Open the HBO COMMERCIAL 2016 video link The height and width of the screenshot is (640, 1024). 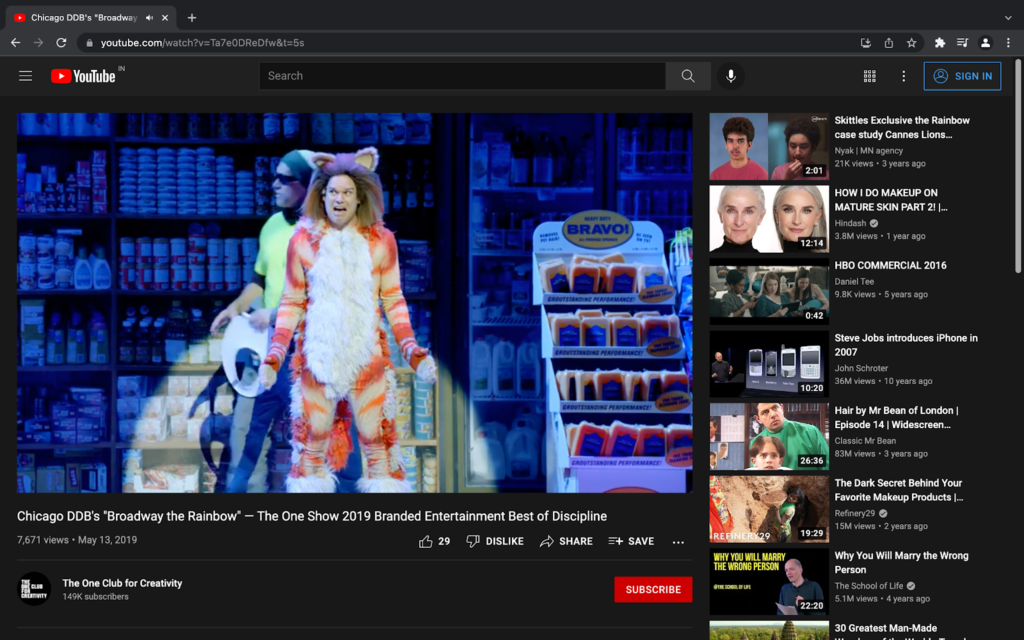(x=891, y=265)
